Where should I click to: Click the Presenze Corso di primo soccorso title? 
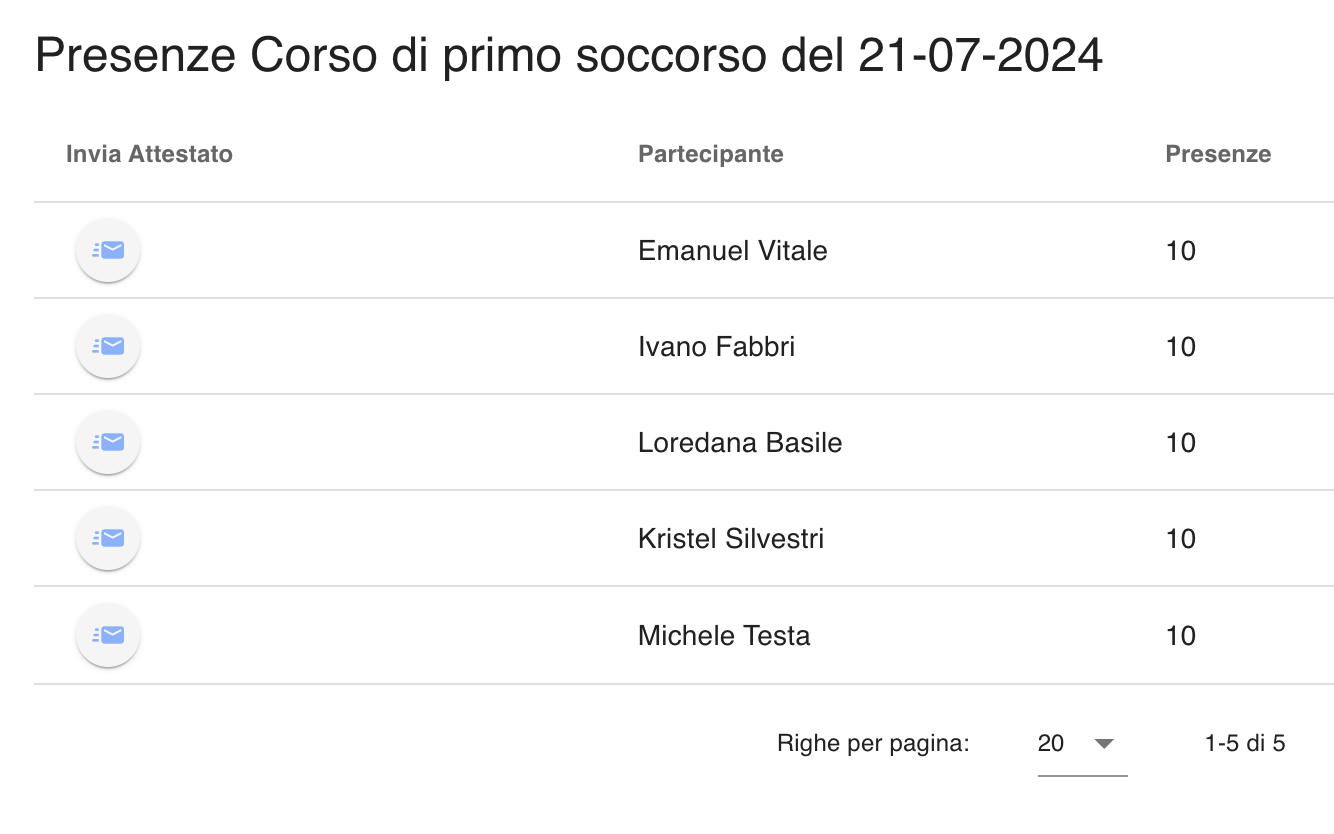tap(569, 56)
